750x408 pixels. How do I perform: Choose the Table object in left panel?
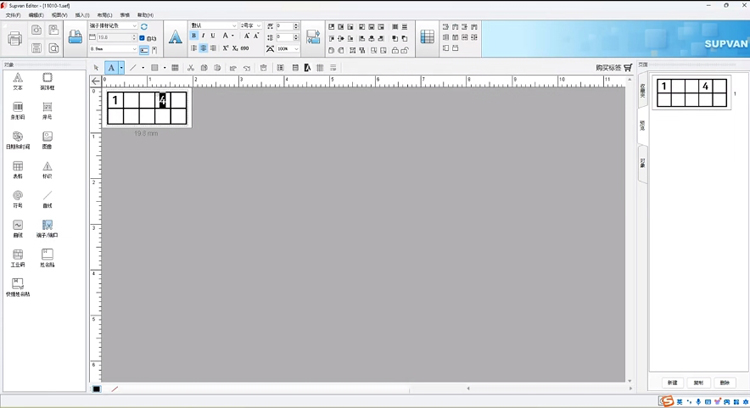pyautogui.click(x=17, y=168)
